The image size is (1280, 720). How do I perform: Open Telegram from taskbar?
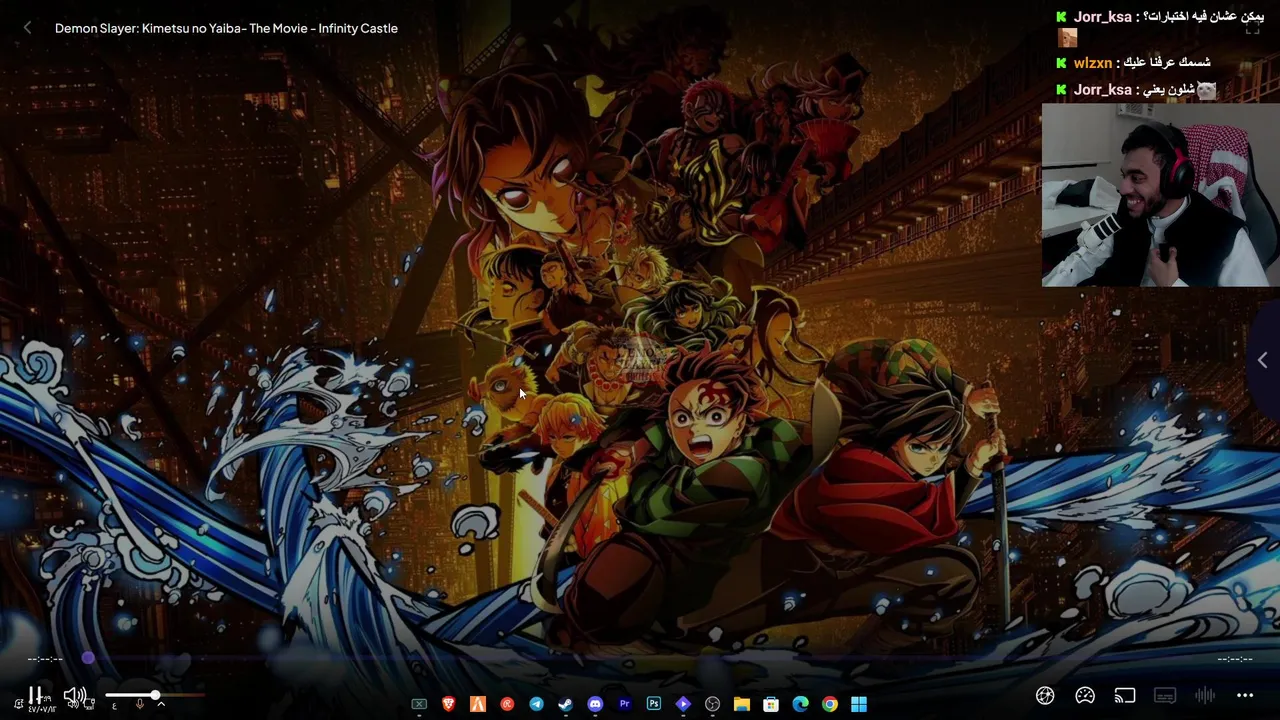tap(536, 704)
